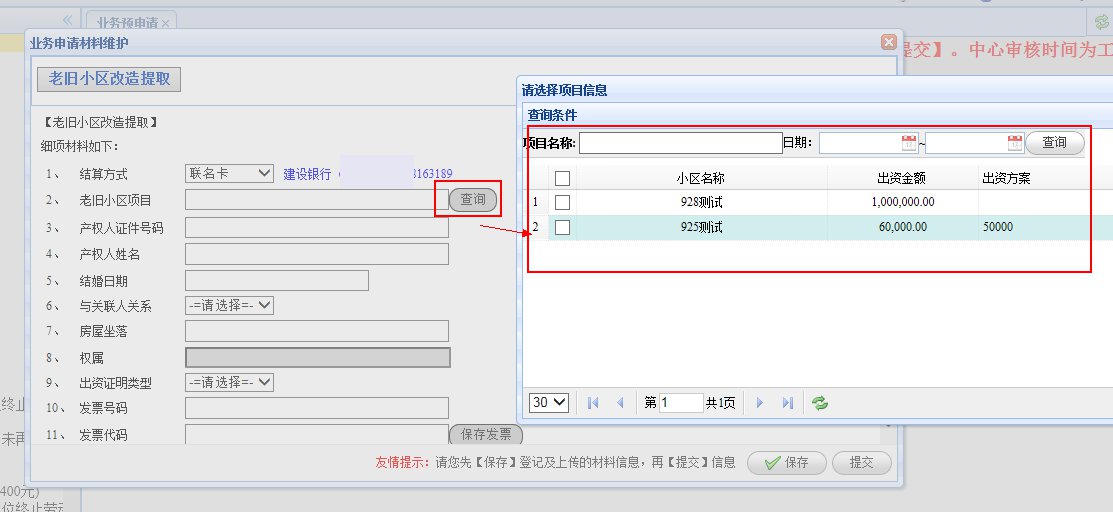The image size is (1113, 512).
Task: Check the 928测试 row checkbox
Action: tap(562, 202)
